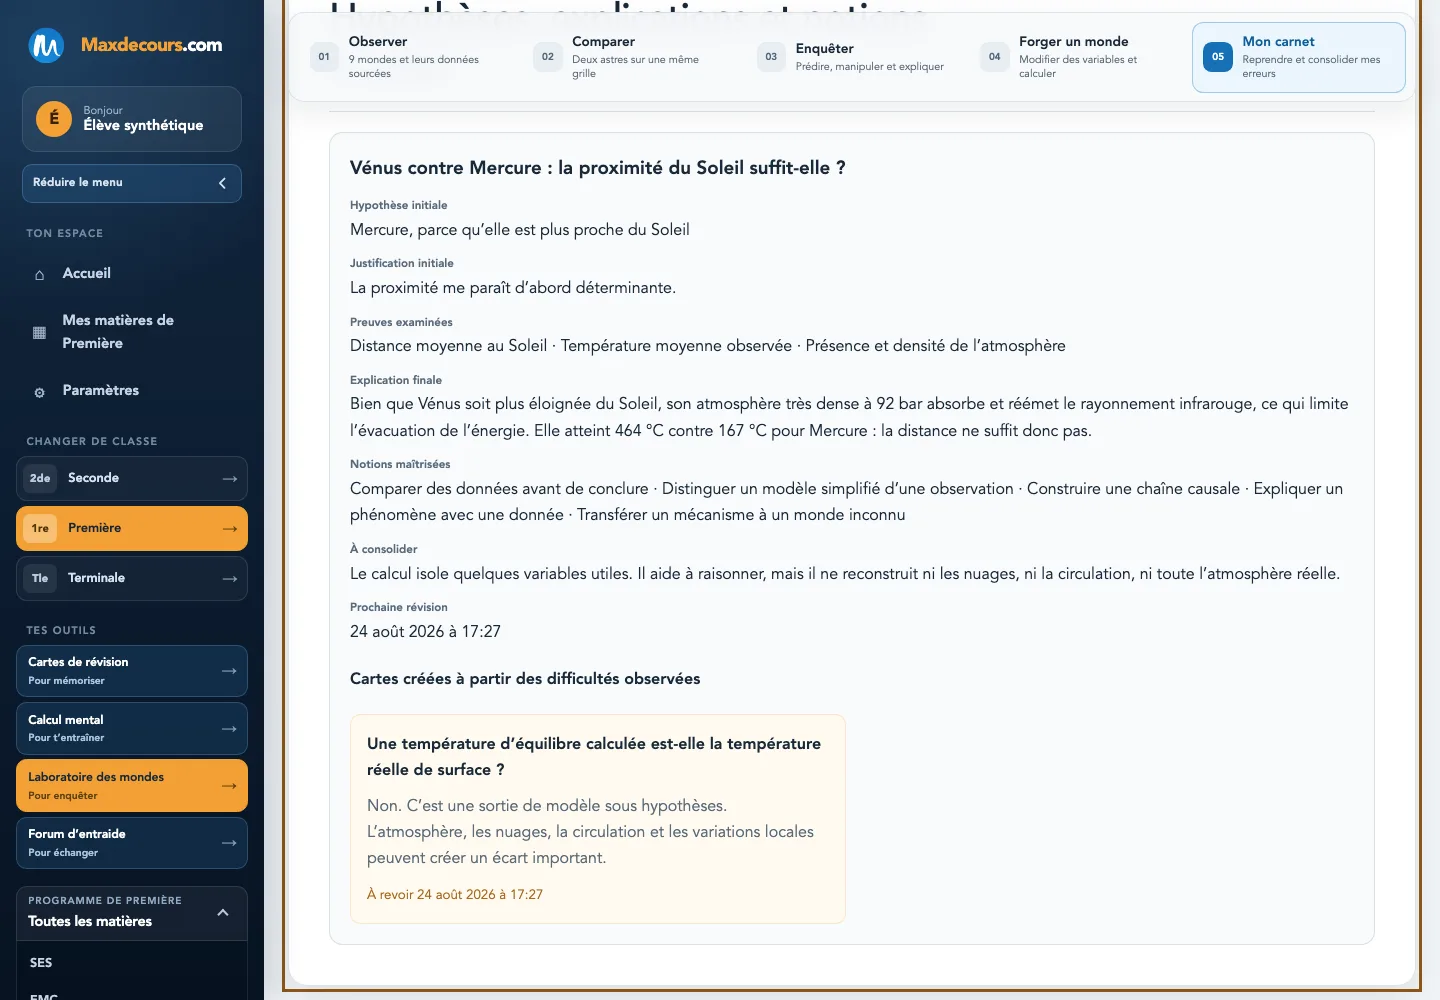Viewport: 1440px width, 1000px height.
Task: Collapse the sidebar with Réduire le menu chevron
Action: pos(222,183)
